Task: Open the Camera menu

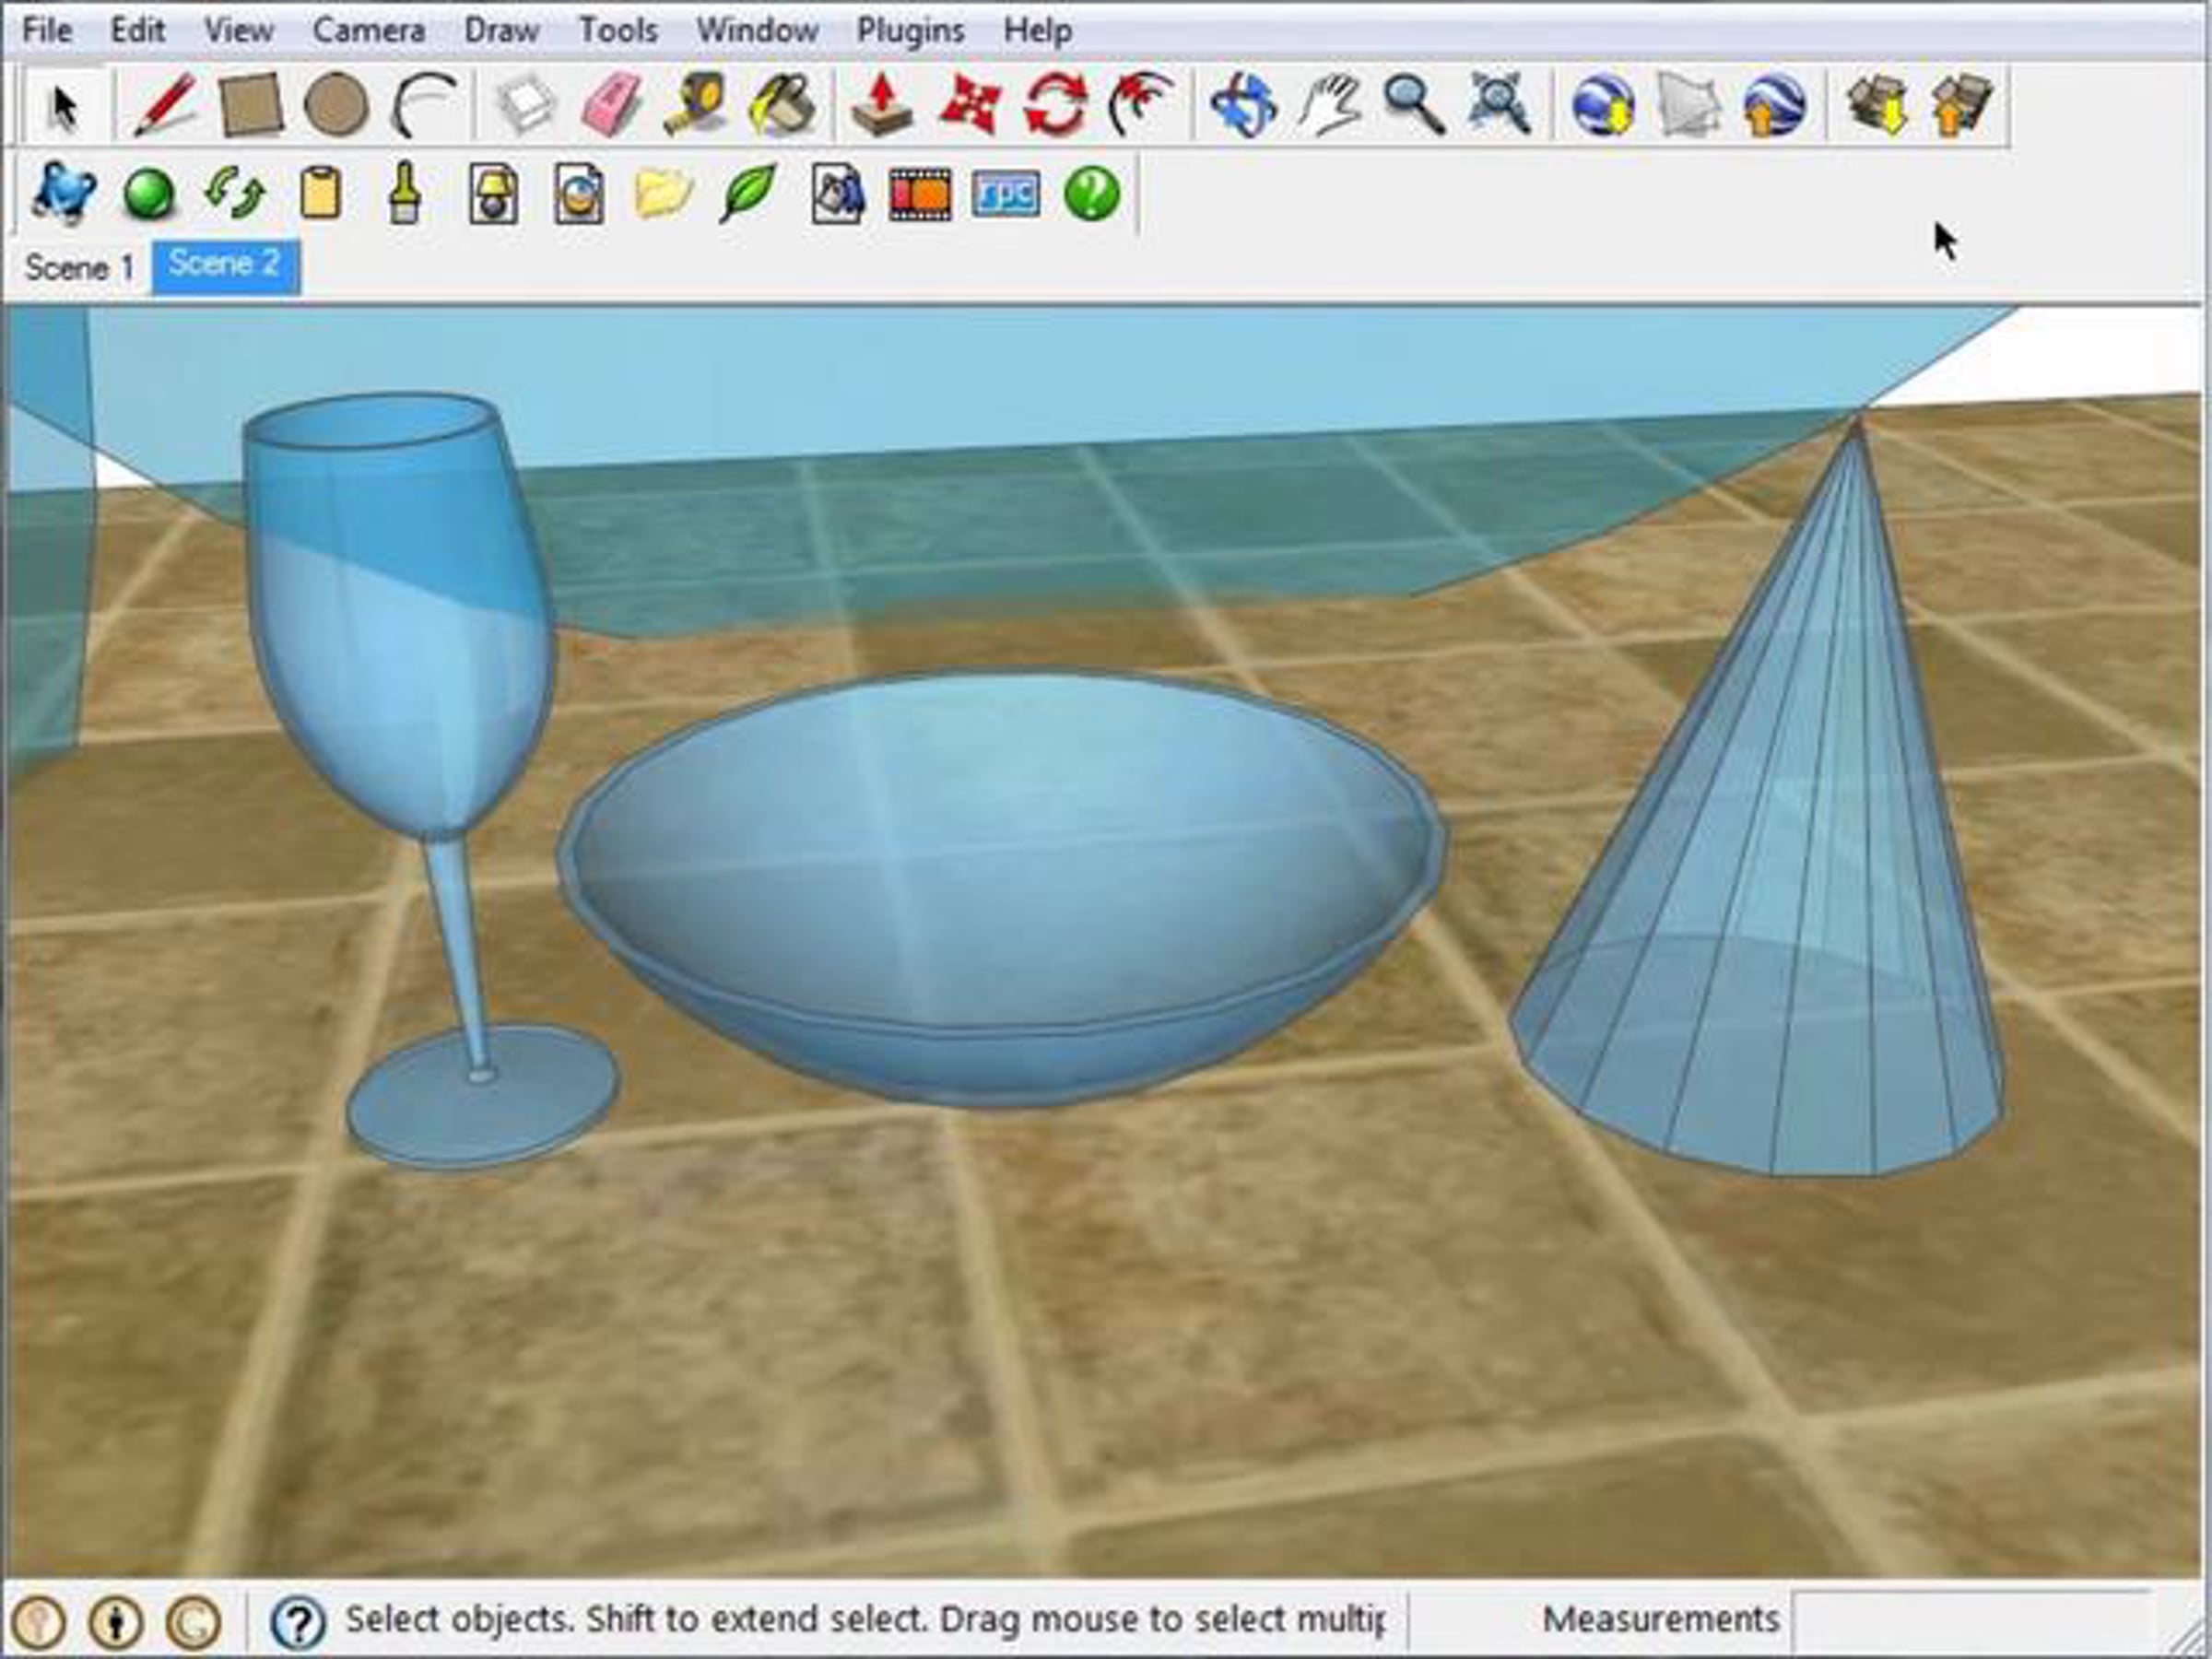Action: pos(368,30)
